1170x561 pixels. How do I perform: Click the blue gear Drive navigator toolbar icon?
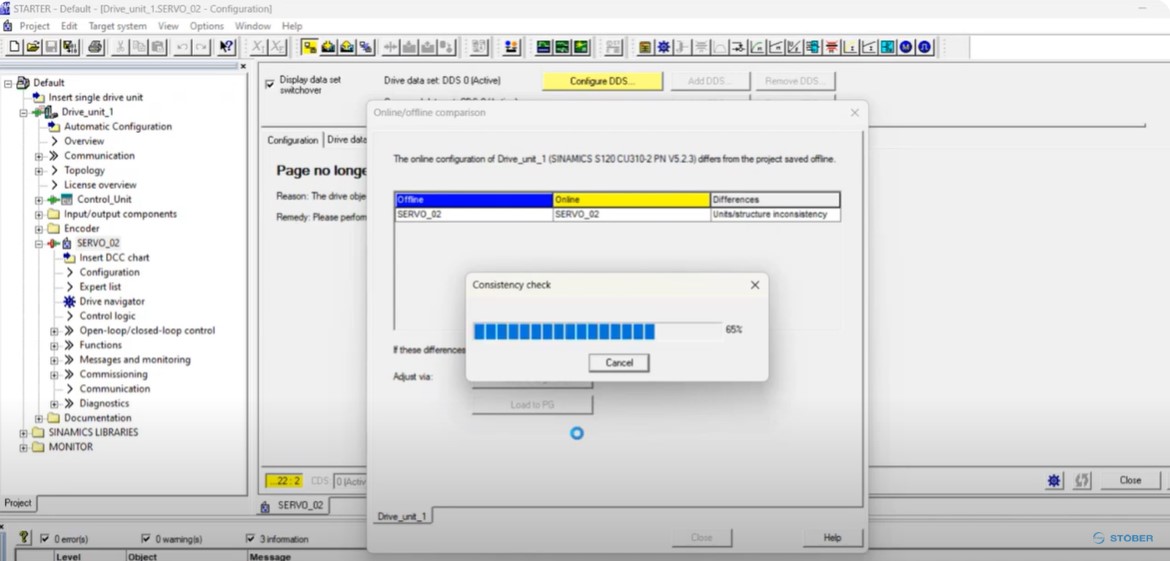(663, 47)
